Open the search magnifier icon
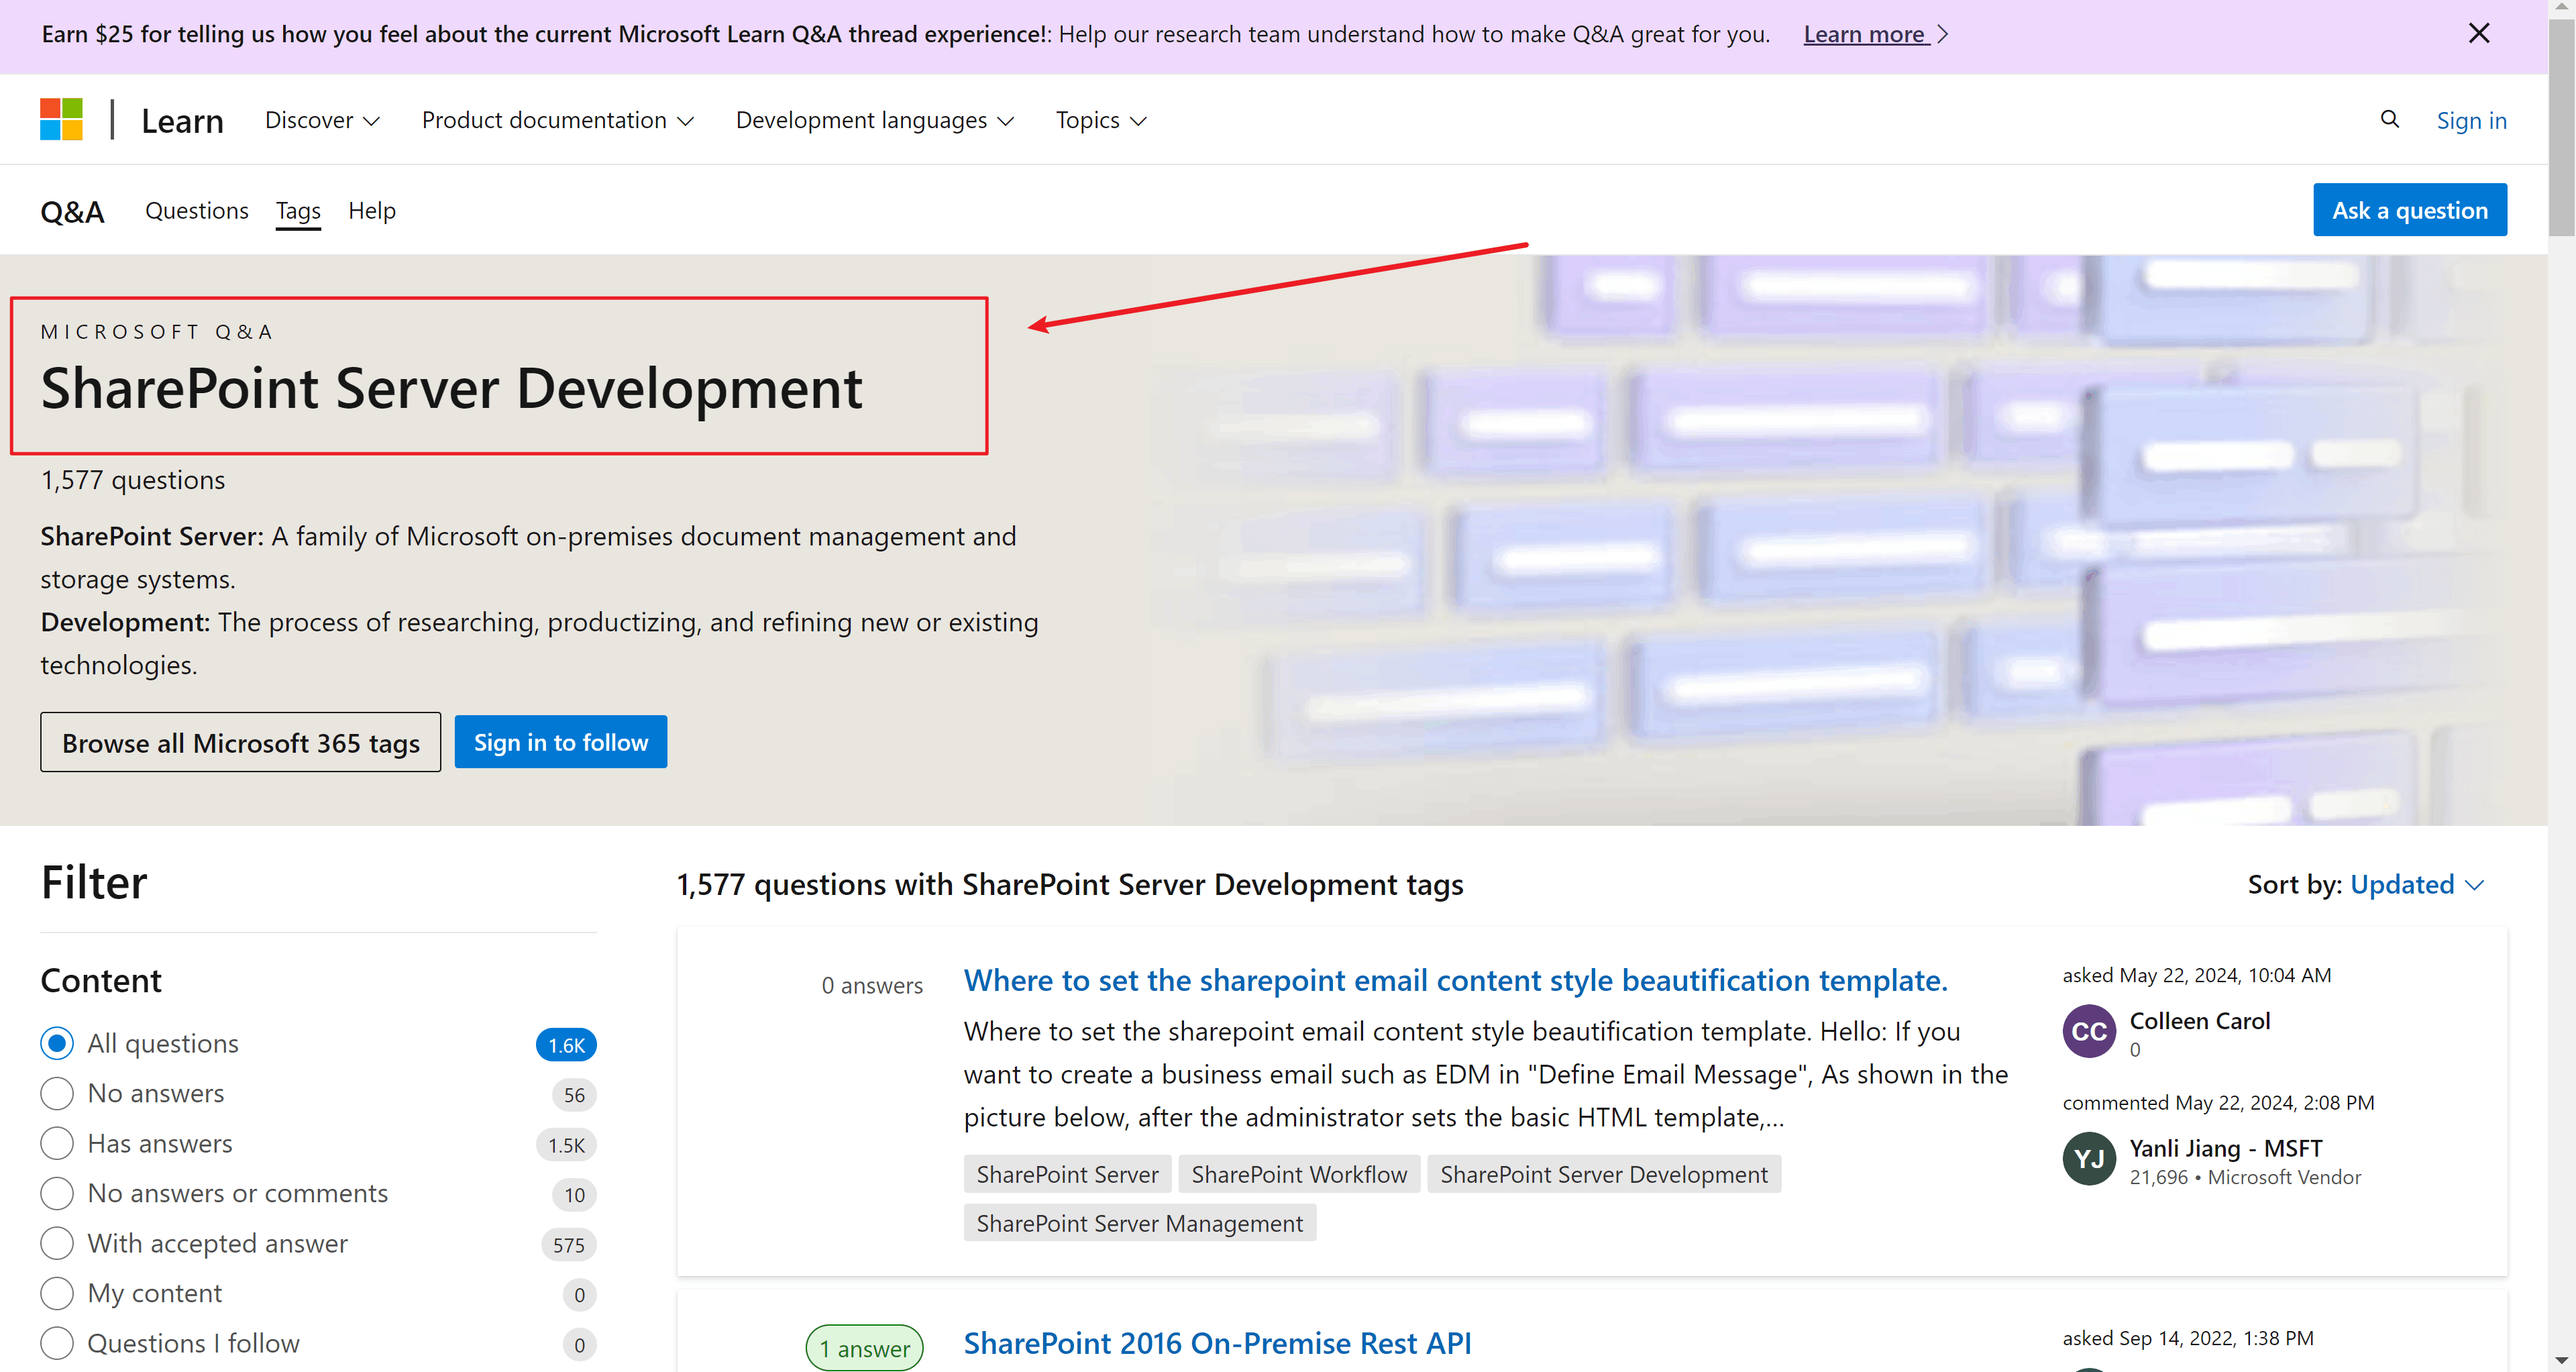2576x1372 pixels. point(2389,119)
